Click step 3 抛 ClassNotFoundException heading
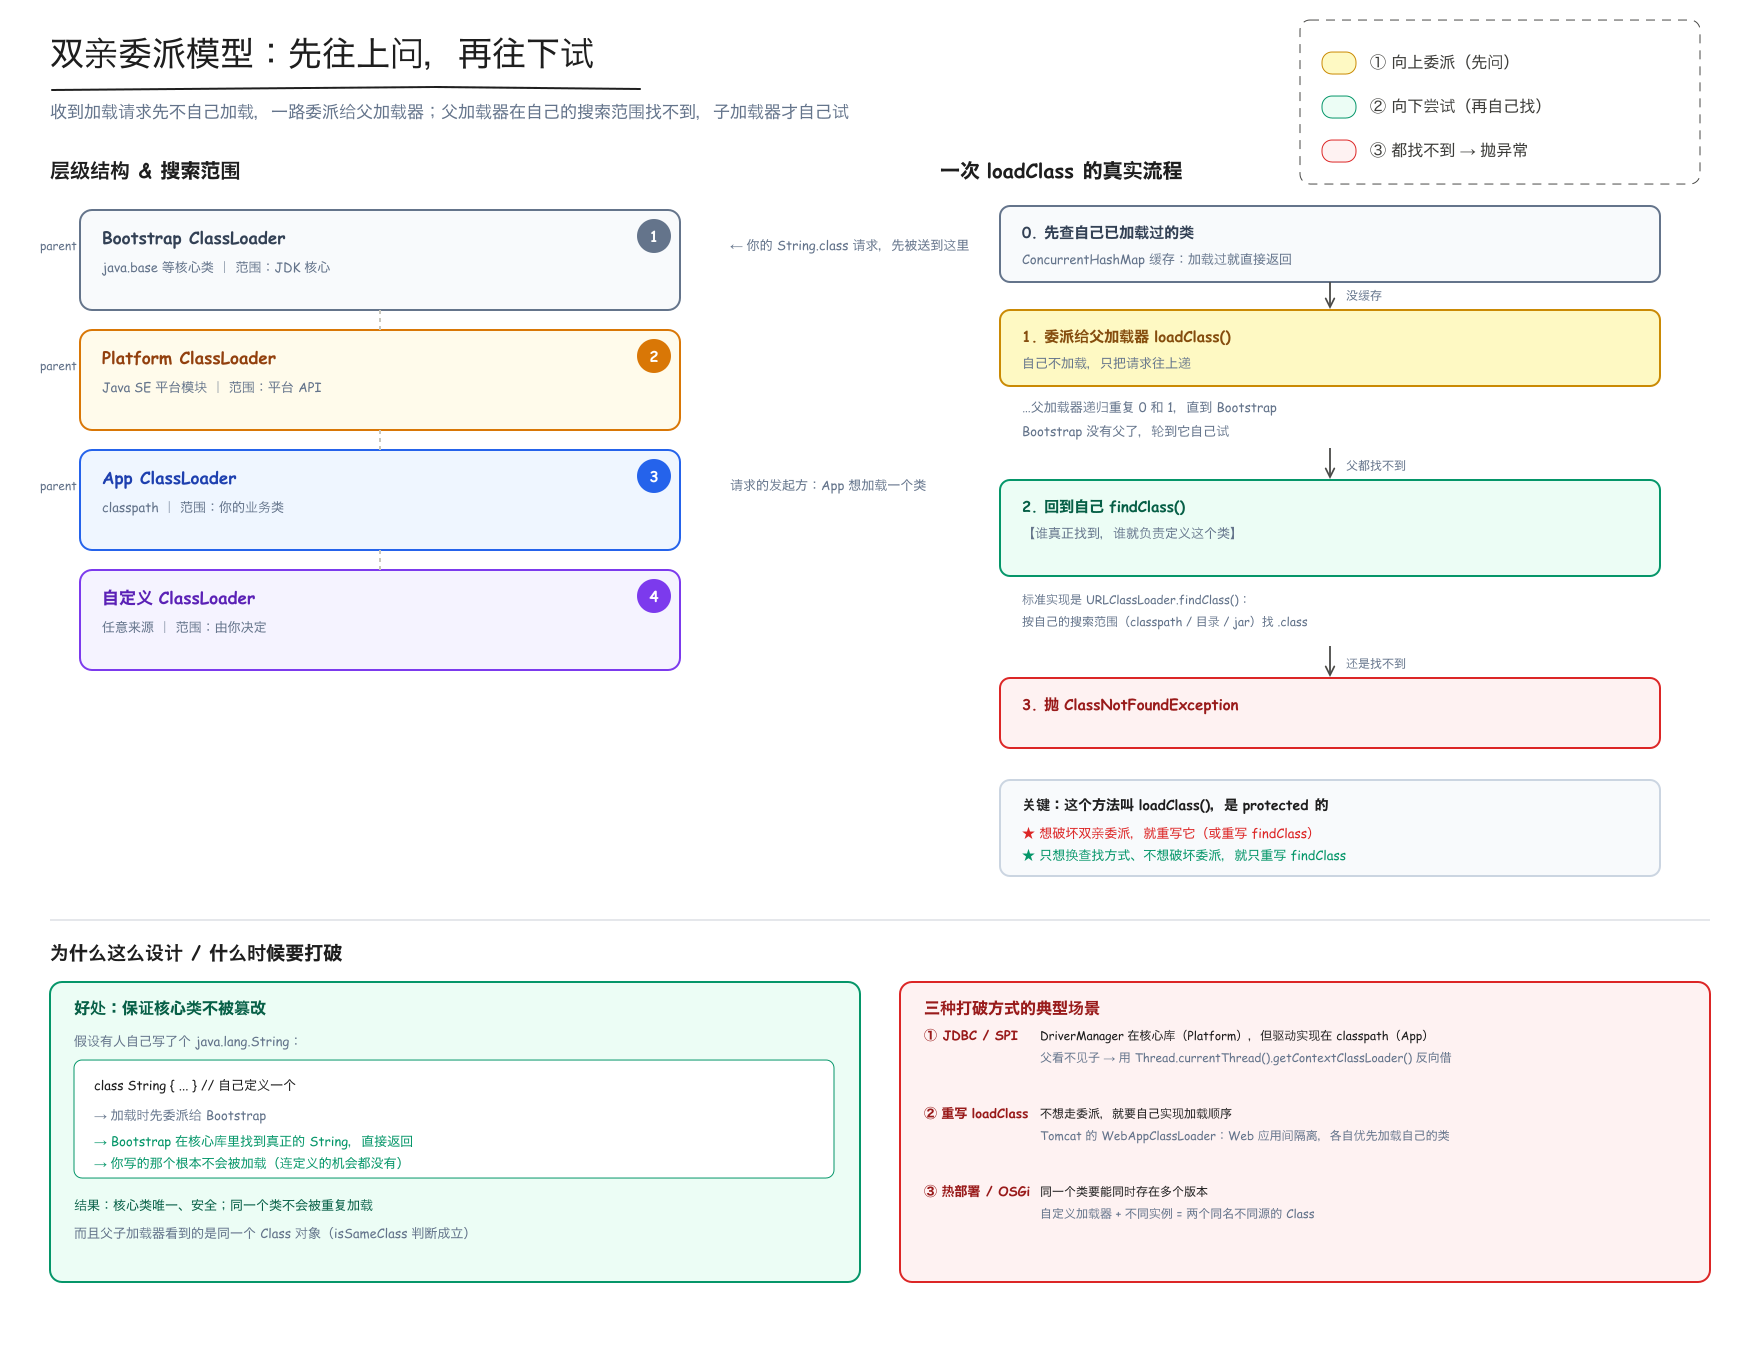The width and height of the screenshot is (1760, 1362). click(1130, 705)
